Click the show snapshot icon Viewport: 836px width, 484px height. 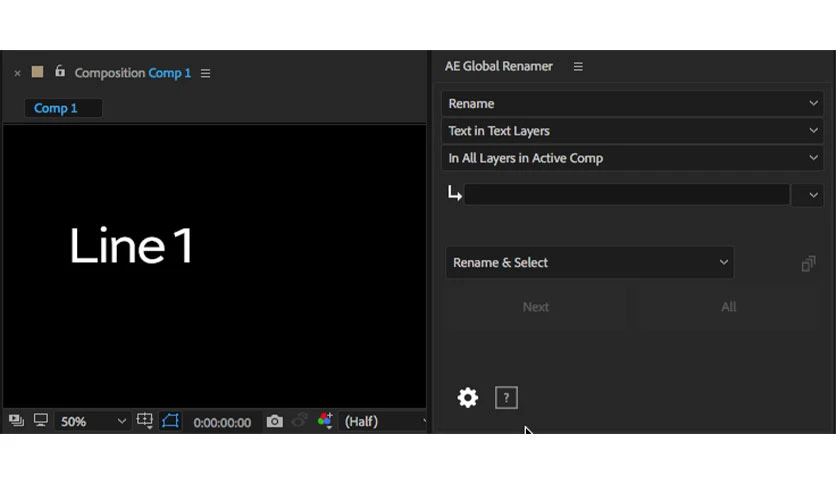coord(300,420)
